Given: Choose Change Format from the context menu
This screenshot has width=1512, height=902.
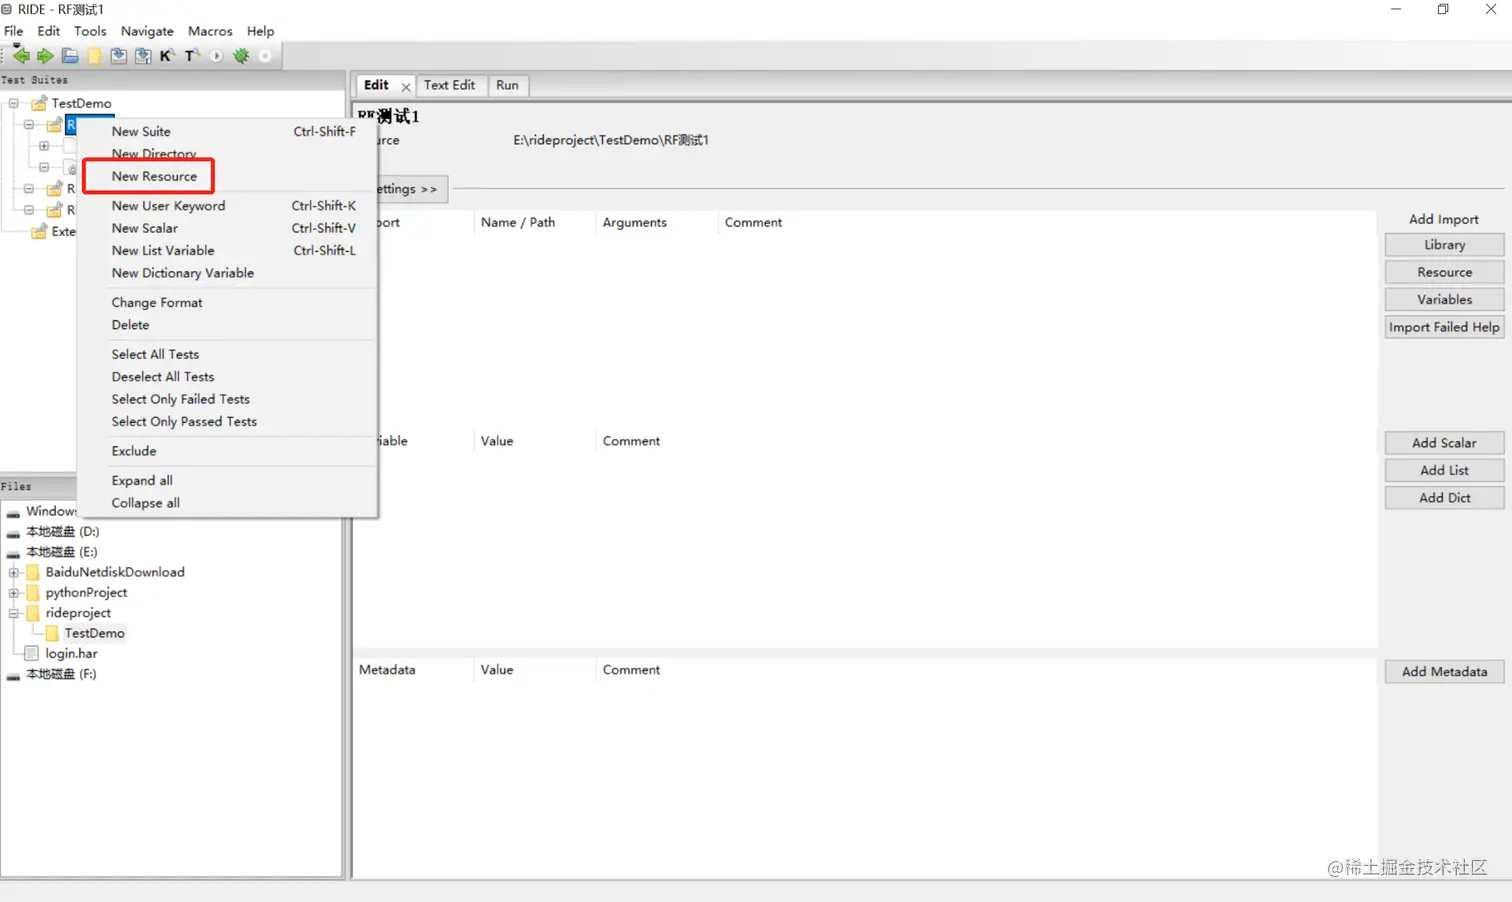Looking at the screenshot, I should [x=228, y=303].
